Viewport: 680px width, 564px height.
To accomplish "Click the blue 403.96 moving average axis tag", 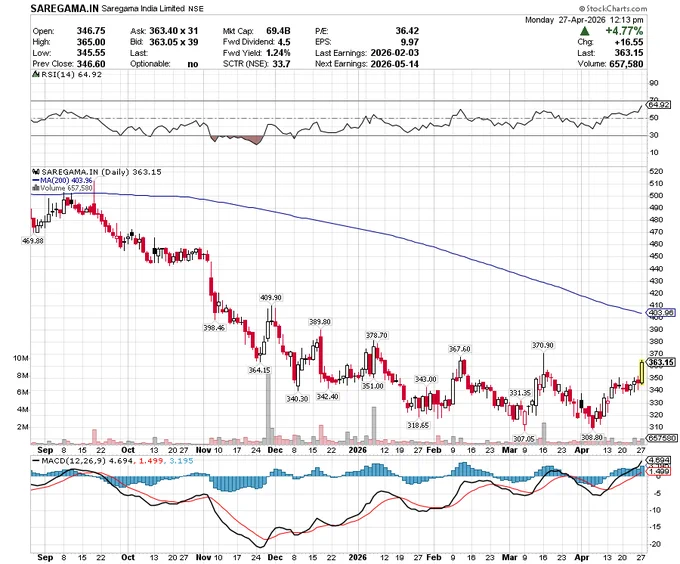I will coord(660,313).
